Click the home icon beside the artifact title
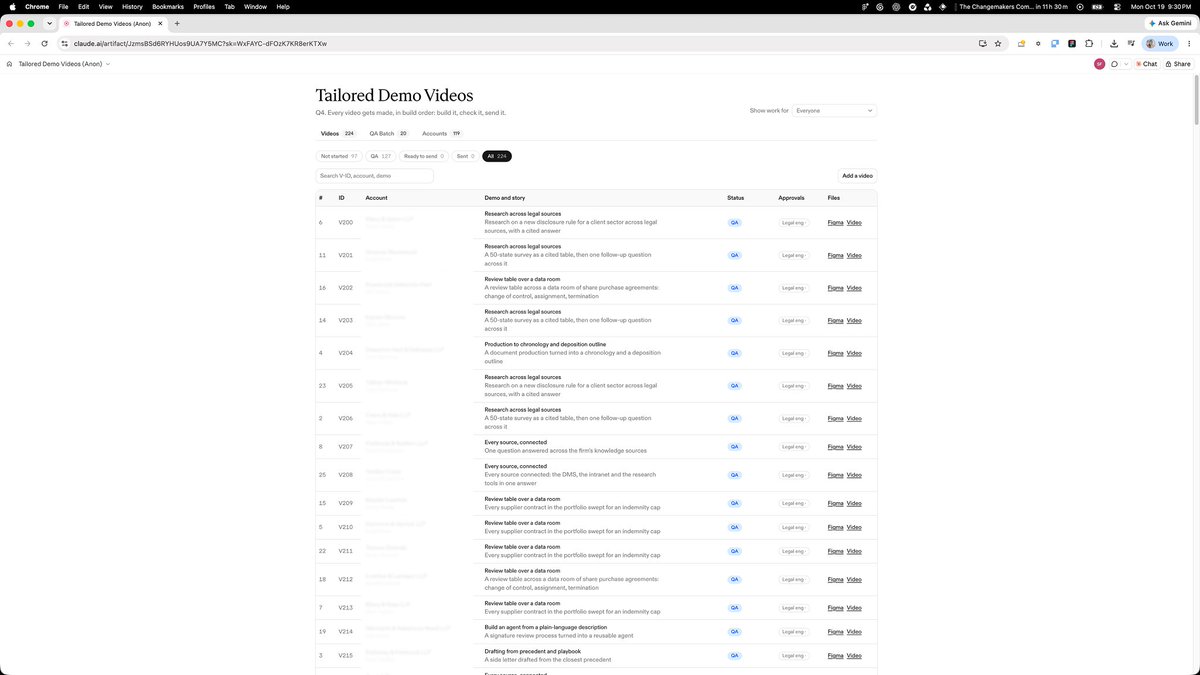This screenshot has width=1200, height=675. pyautogui.click(x=9, y=64)
